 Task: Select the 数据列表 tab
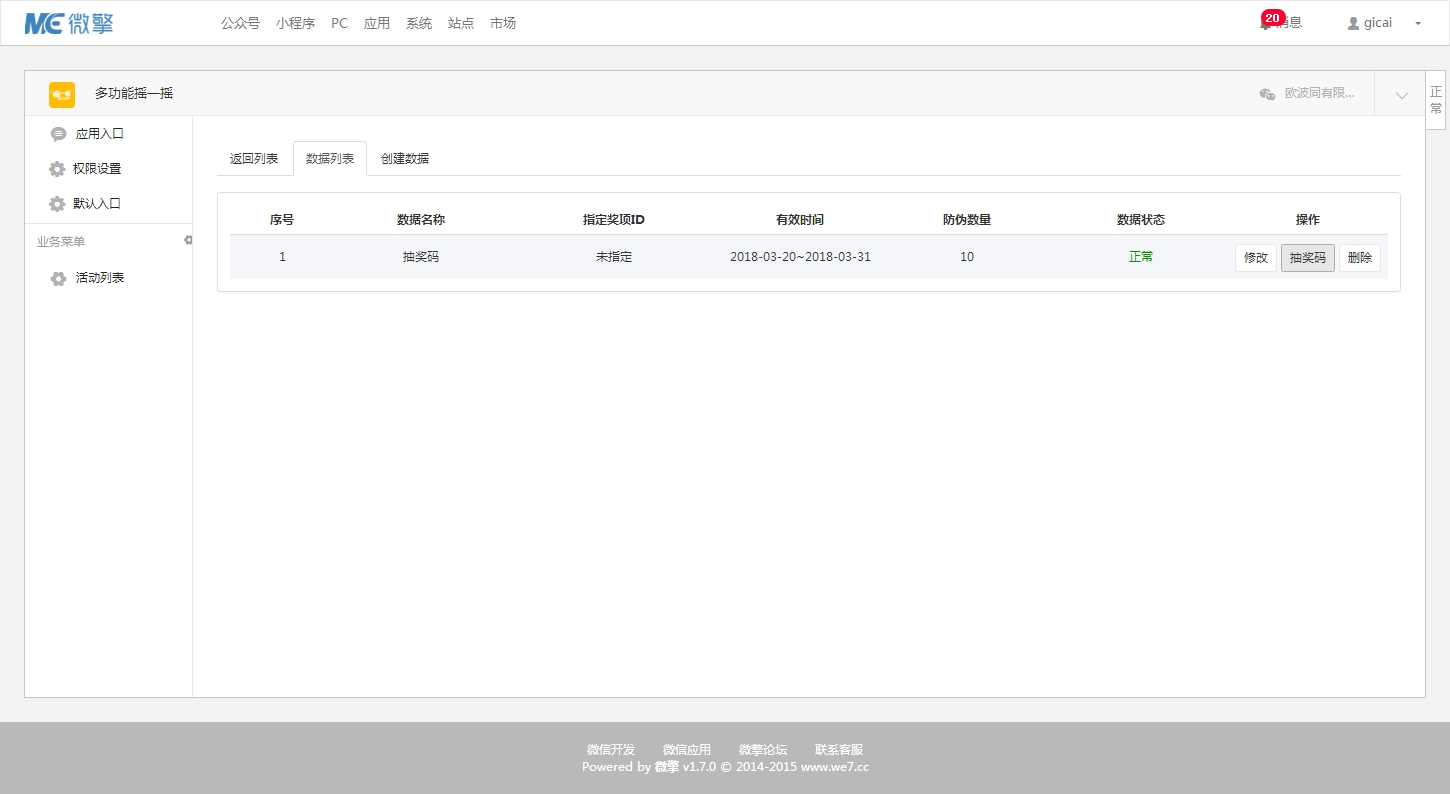pos(330,158)
